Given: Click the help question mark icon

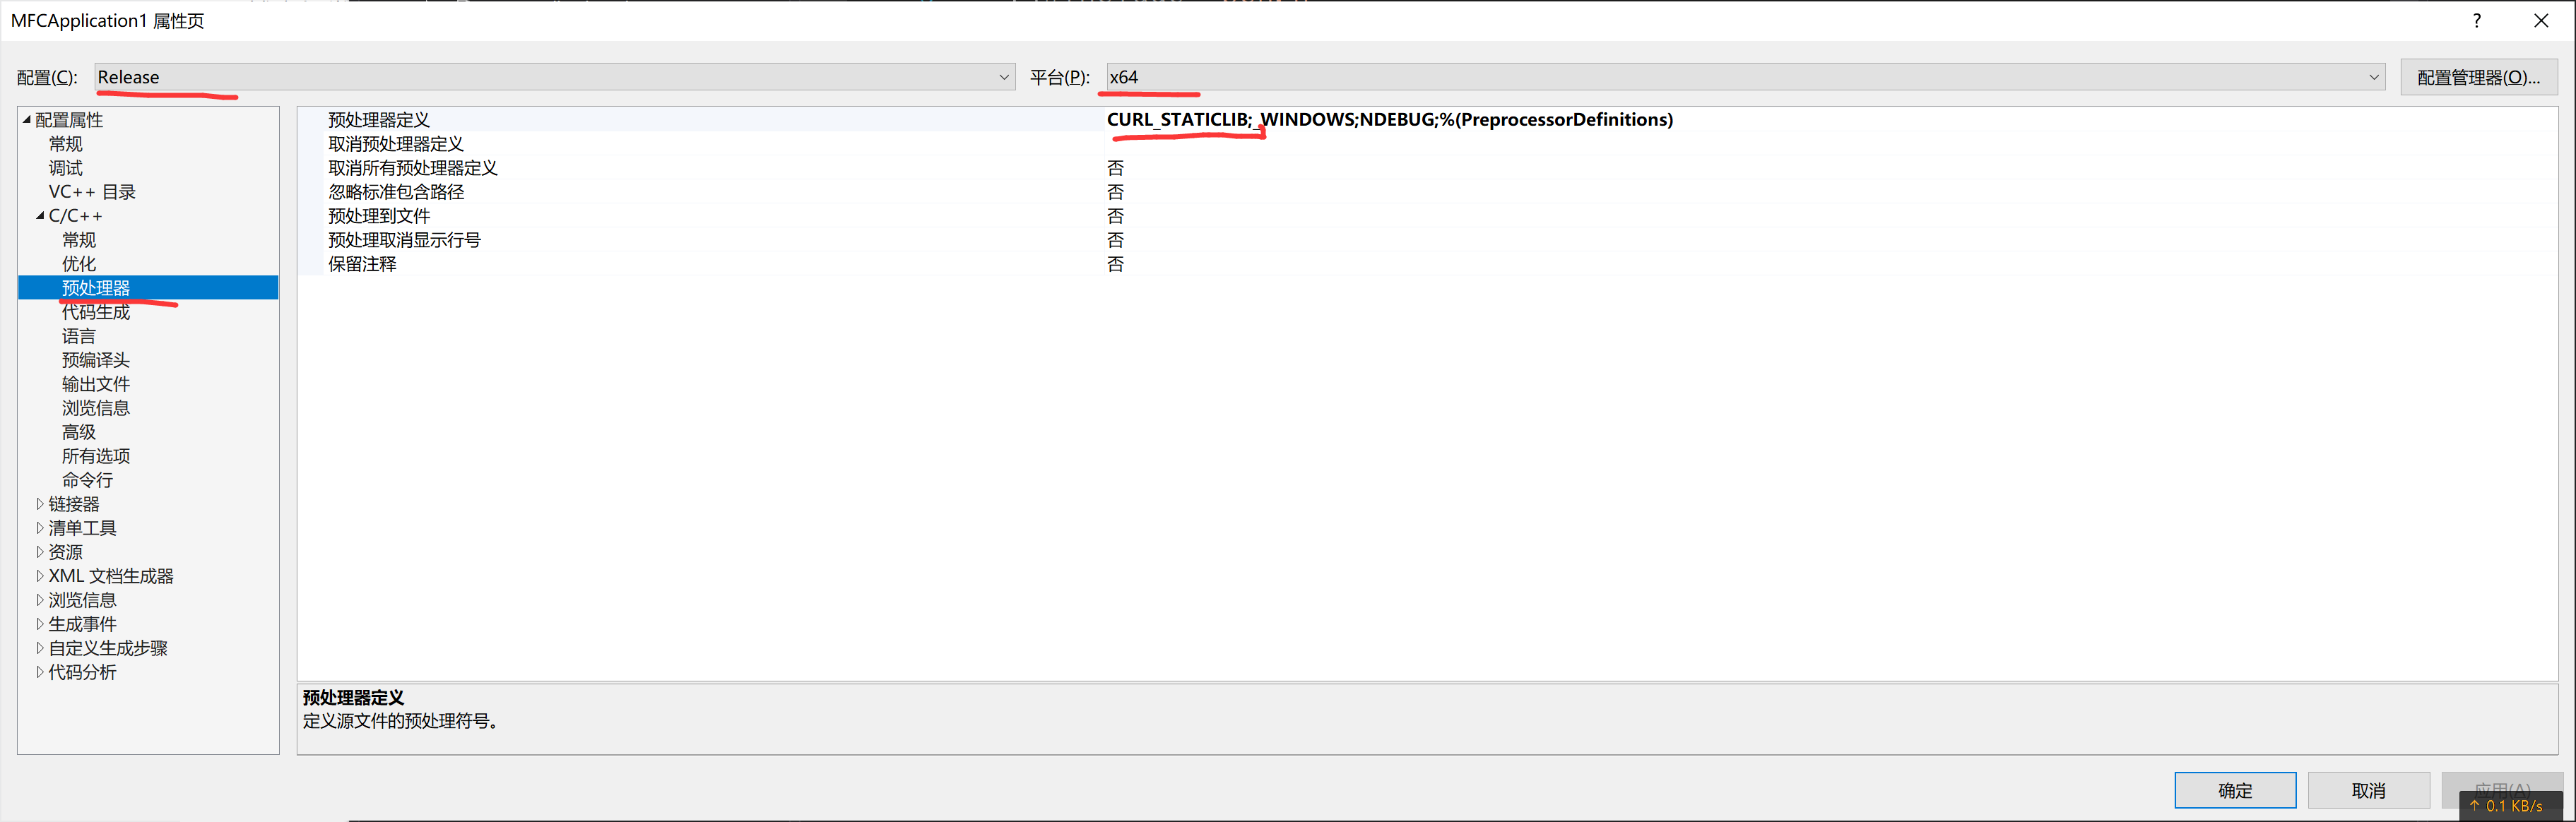Looking at the screenshot, I should tap(2476, 21).
